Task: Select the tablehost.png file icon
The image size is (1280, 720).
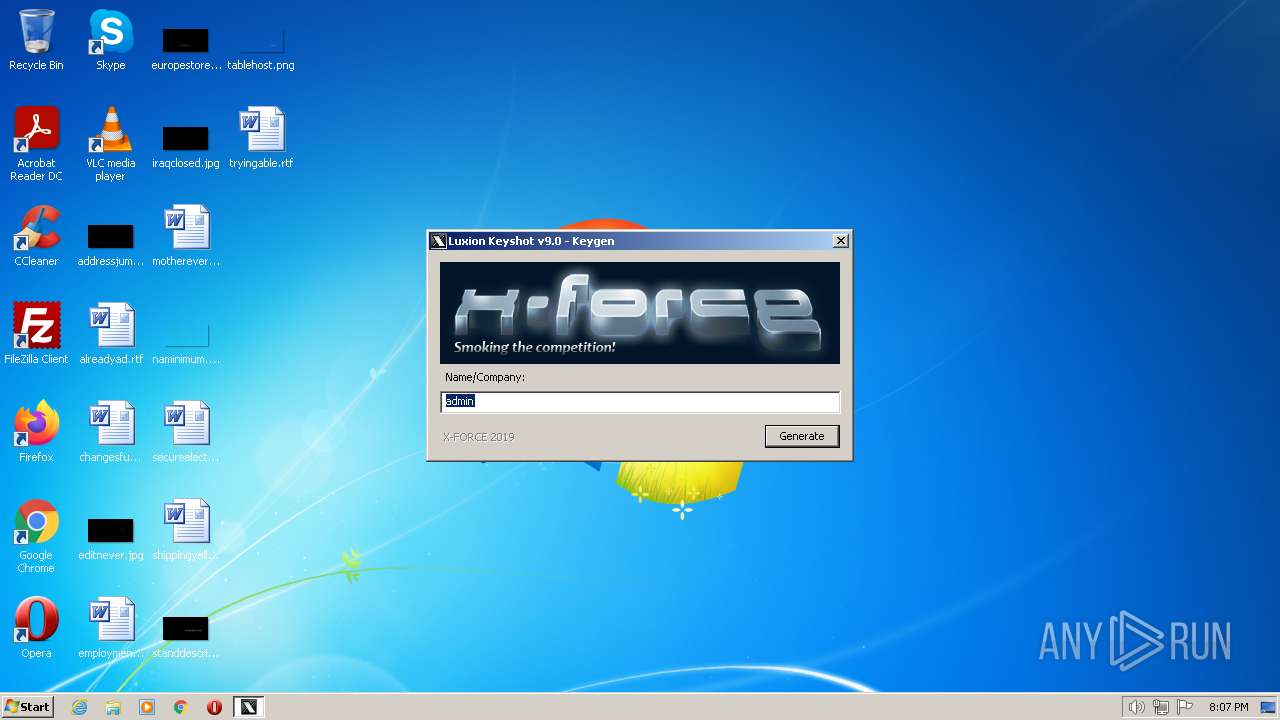Action: [261, 47]
